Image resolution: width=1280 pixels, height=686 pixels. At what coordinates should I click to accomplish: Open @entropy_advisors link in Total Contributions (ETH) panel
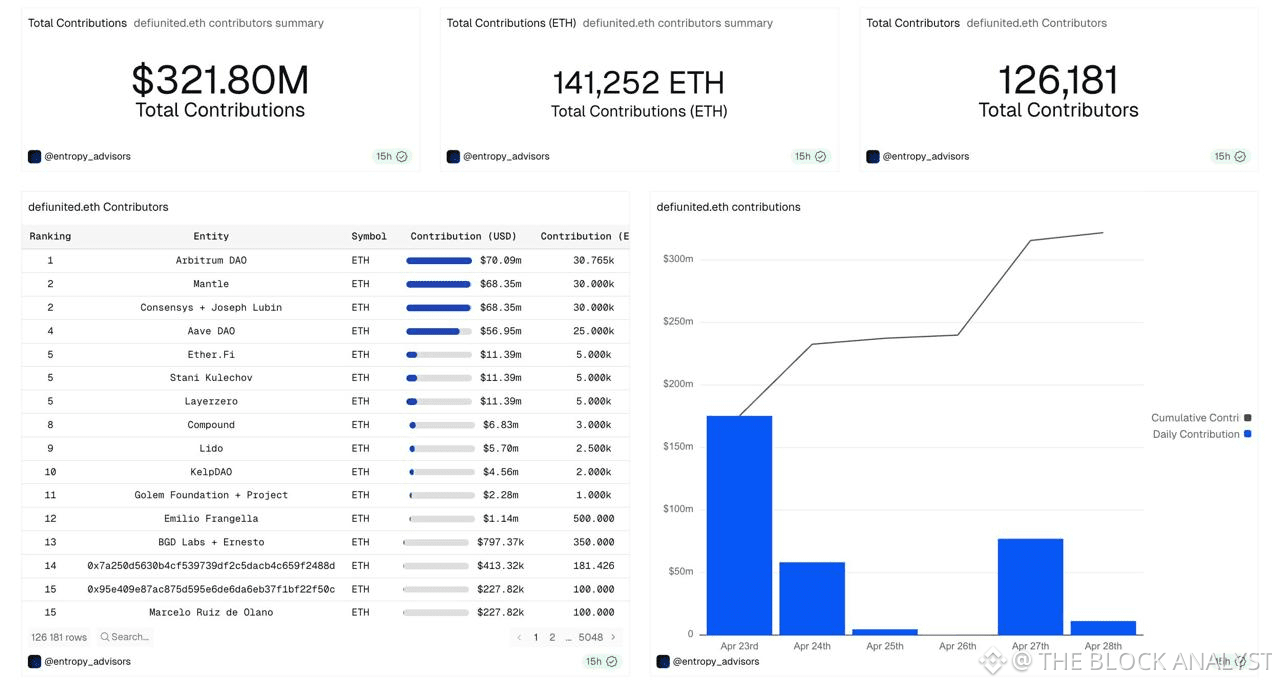click(506, 157)
